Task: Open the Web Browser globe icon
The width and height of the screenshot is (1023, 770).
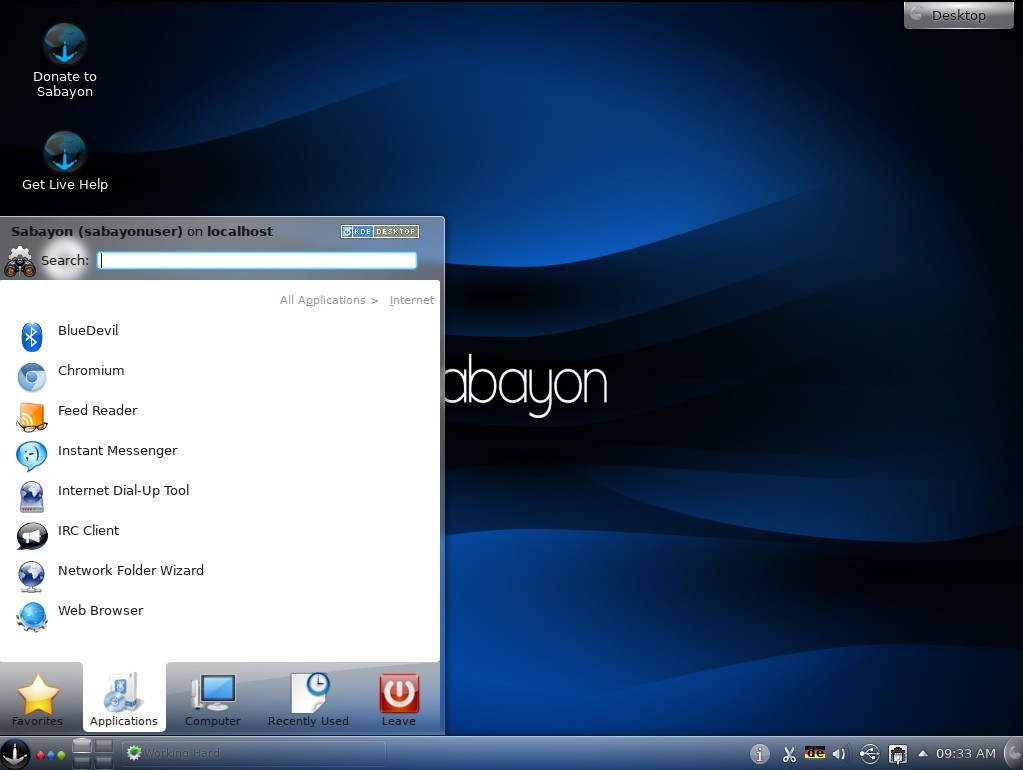Action: point(31,617)
